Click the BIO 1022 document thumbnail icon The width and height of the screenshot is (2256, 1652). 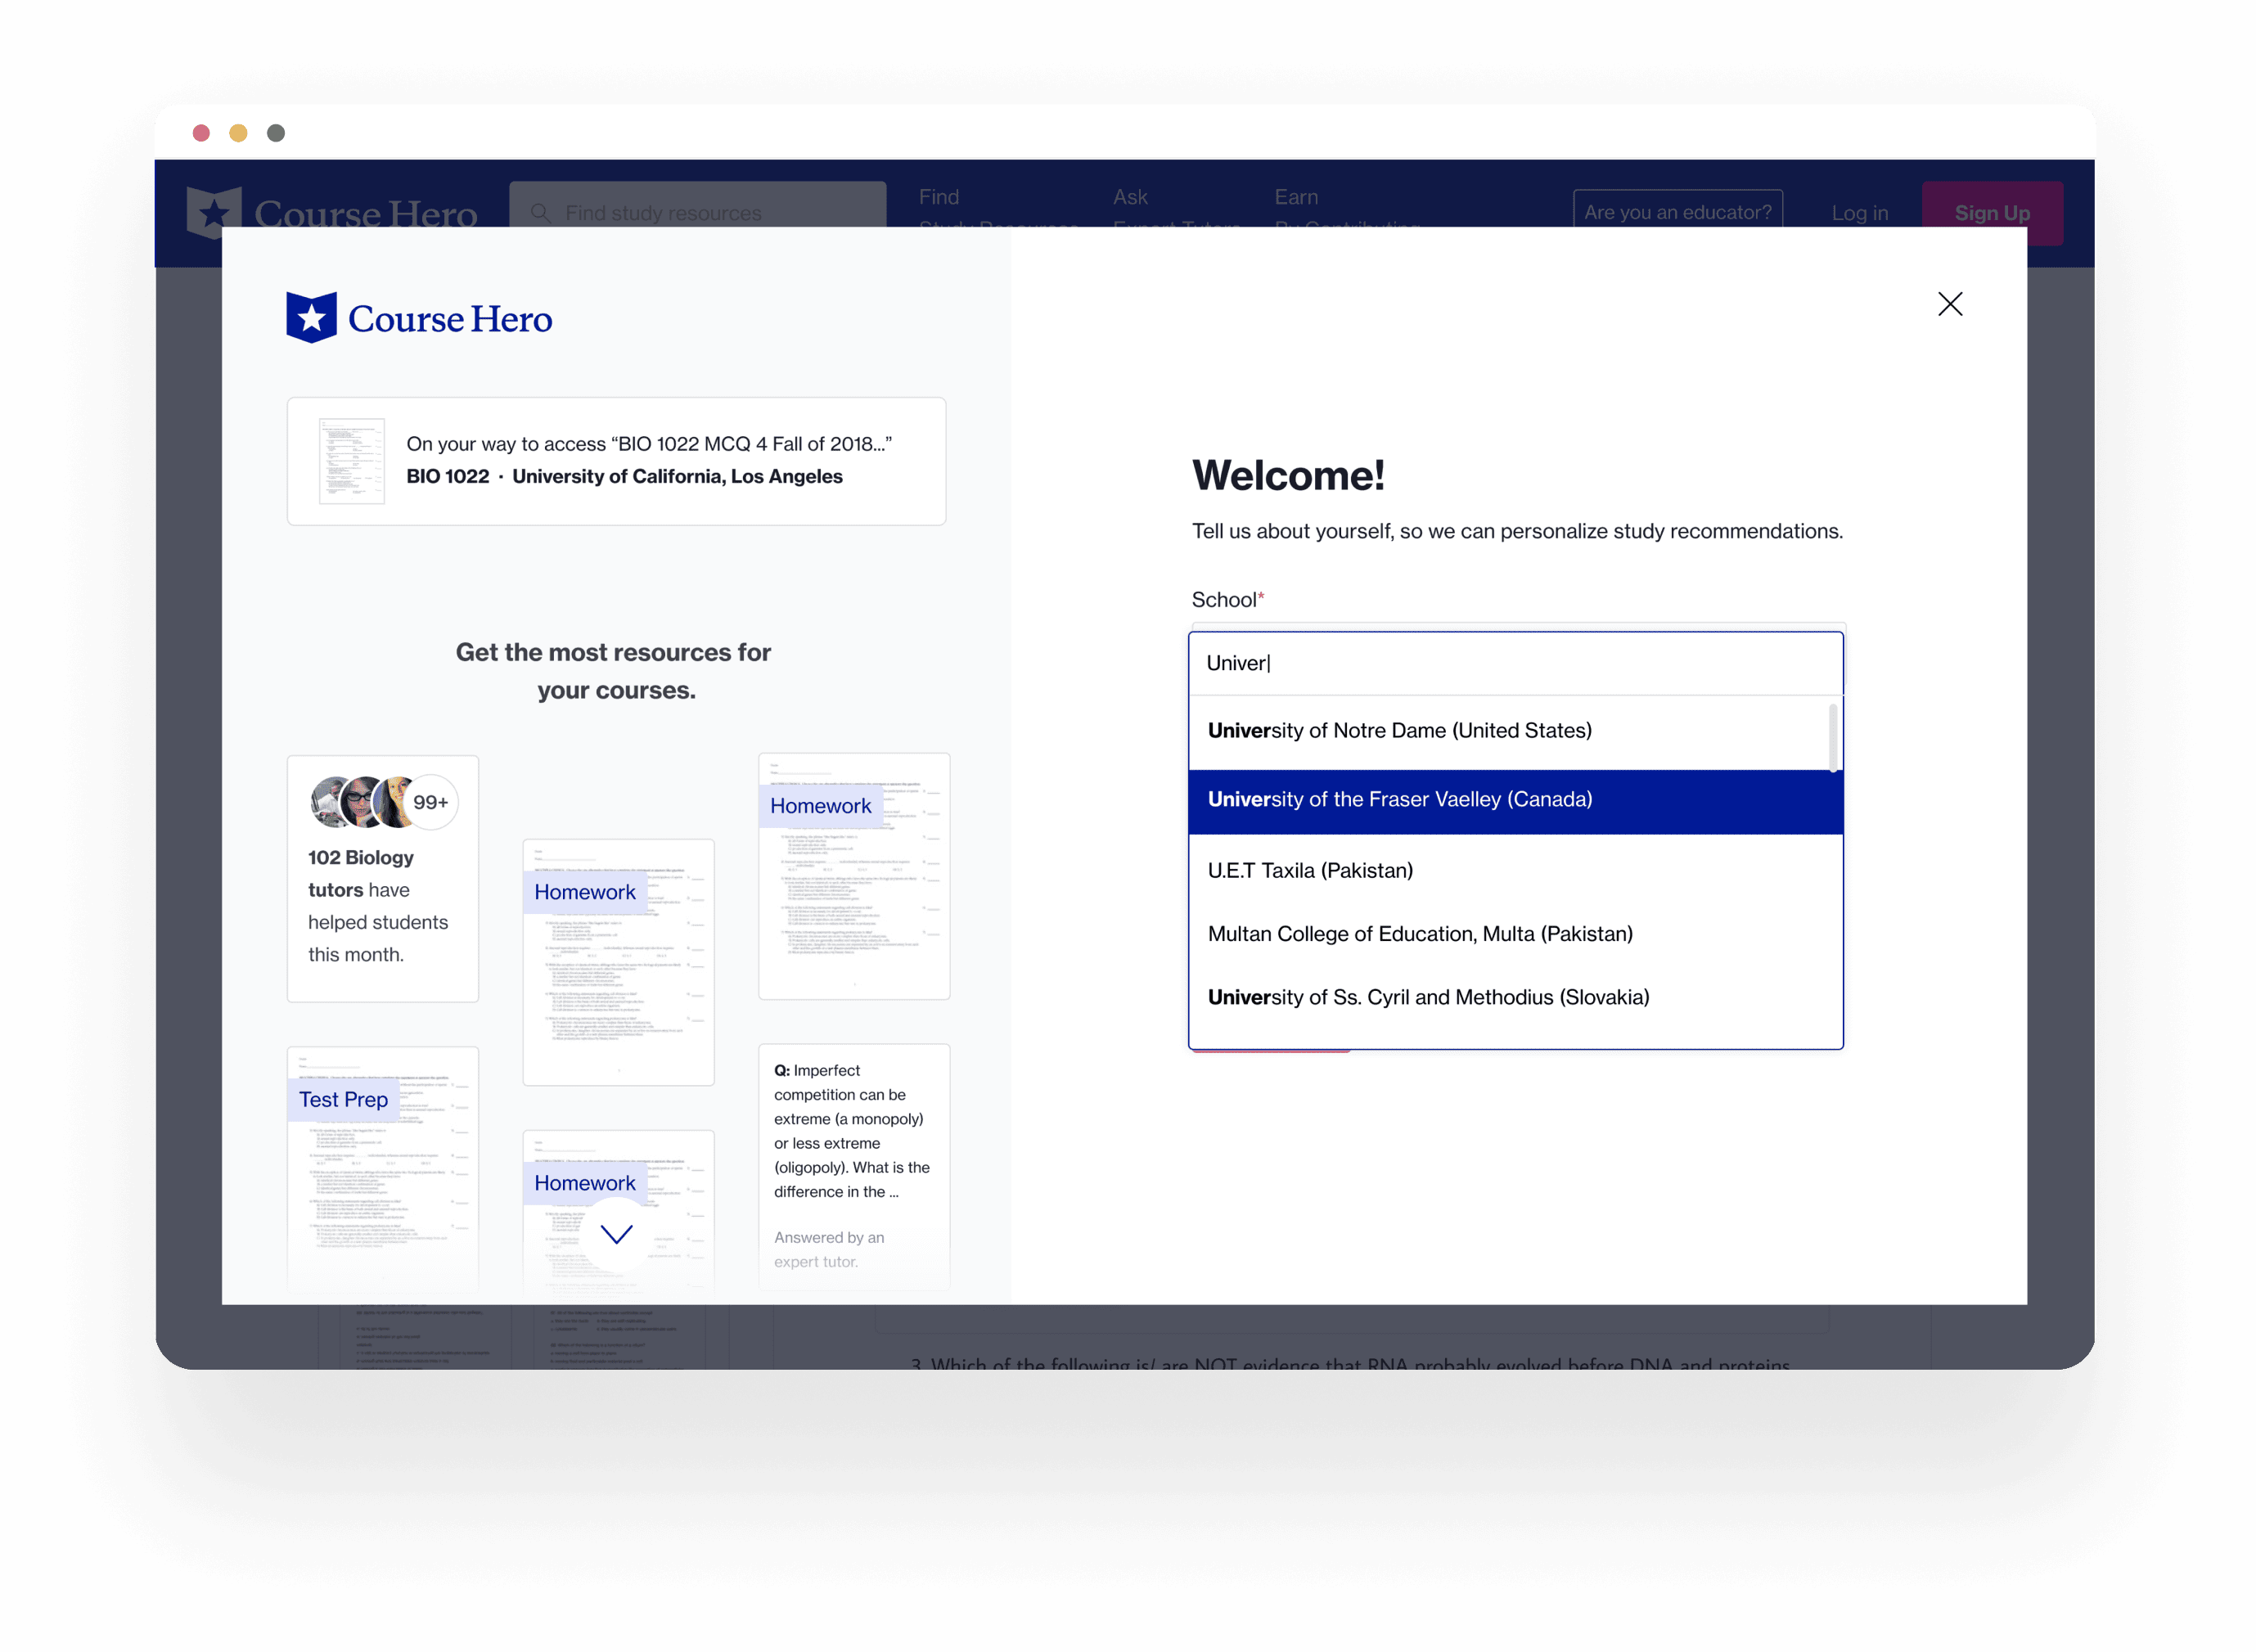[352, 461]
